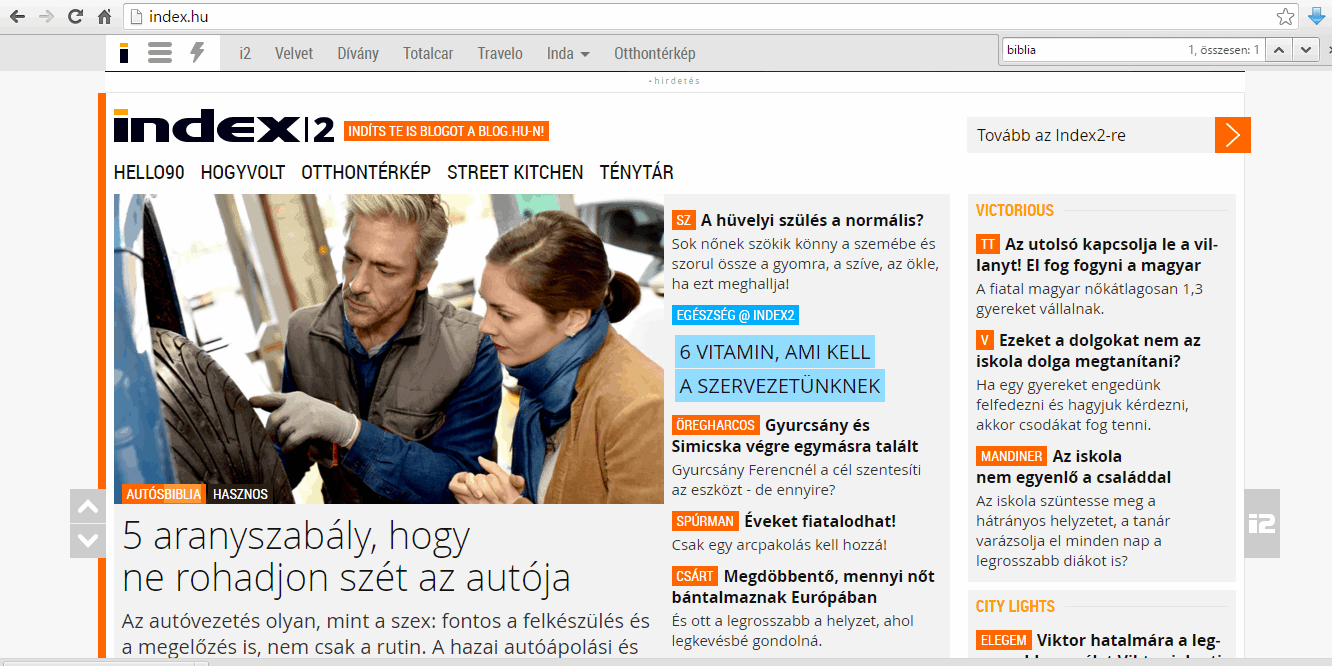This screenshot has width=1332, height=666.
Task: Click the orange Indíts te is blogot banner
Action: [x=447, y=131]
